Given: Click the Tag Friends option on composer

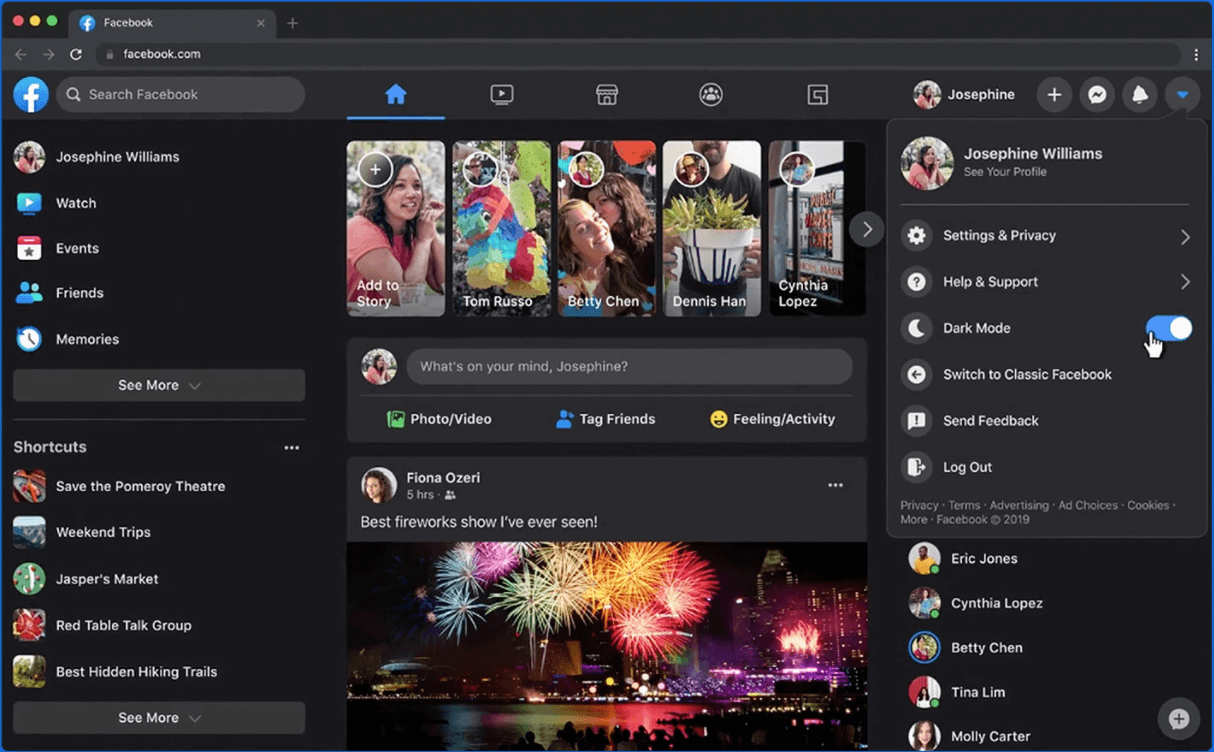Looking at the screenshot, I should click(x=604, y=419).
